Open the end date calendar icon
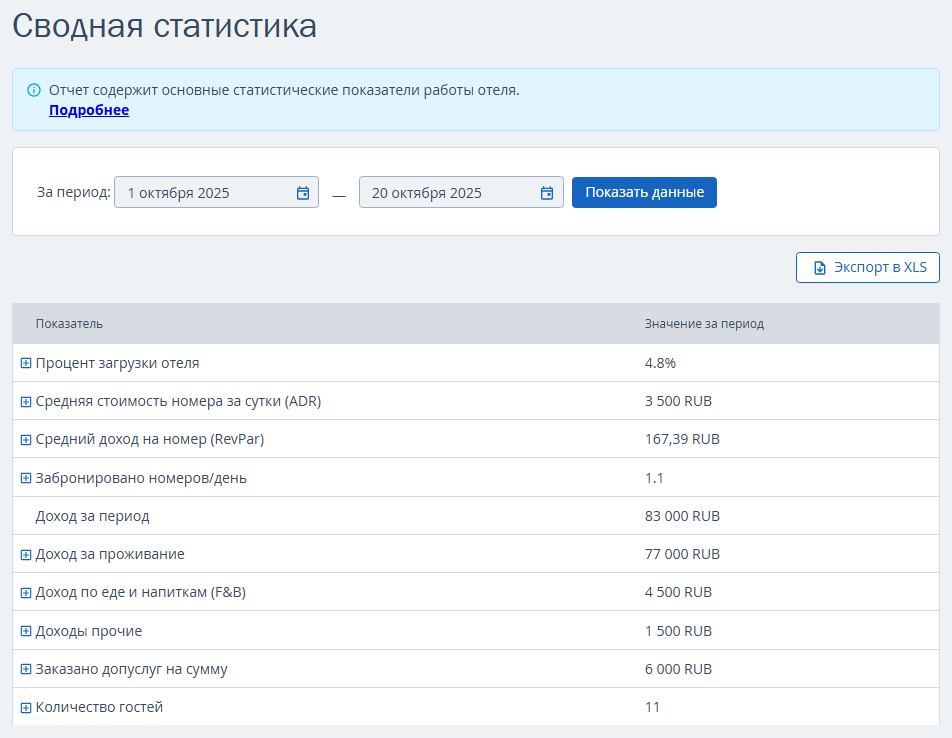Image resolution: width=952 pixels, height=738 pixels. (547, 193)
